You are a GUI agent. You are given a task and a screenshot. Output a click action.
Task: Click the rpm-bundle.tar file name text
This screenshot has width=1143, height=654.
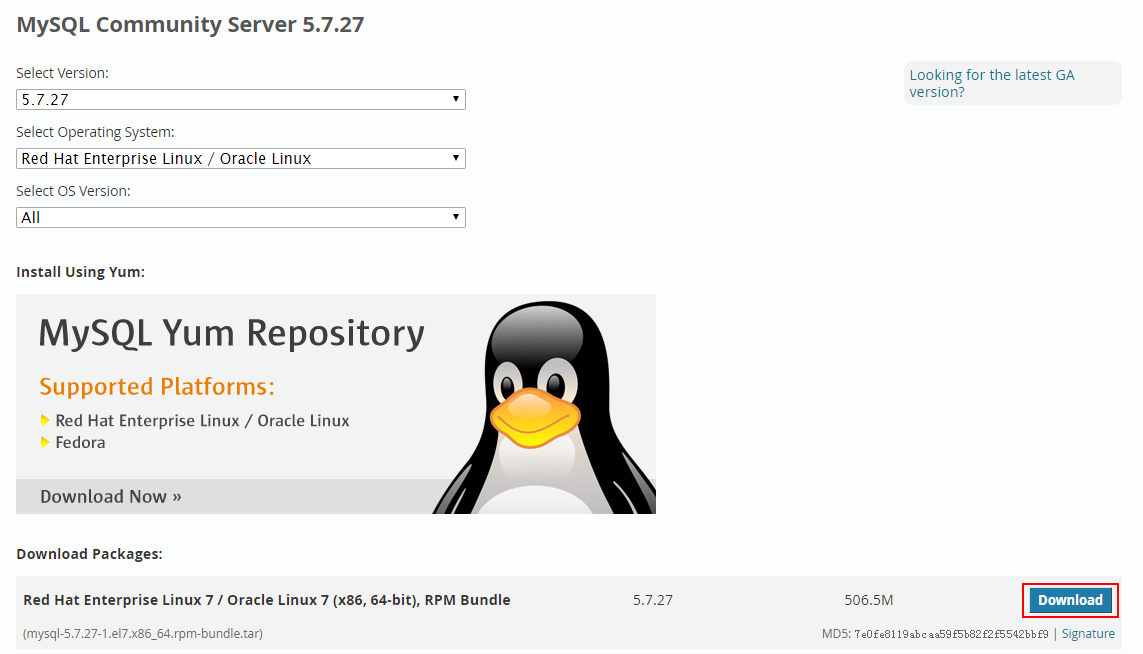143,634
